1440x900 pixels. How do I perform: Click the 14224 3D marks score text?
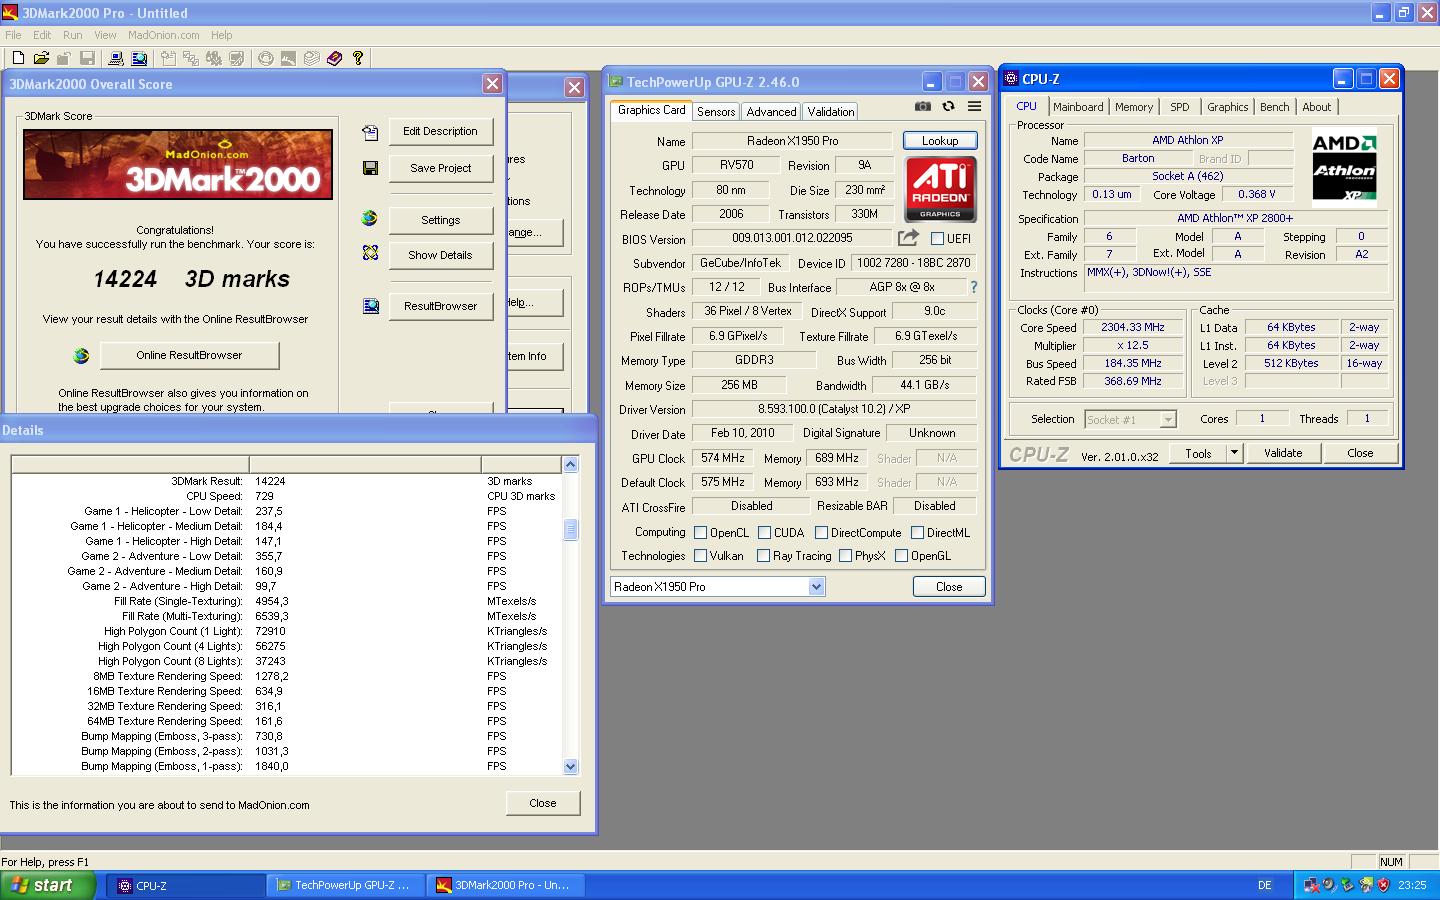pyautogui.click(x=191, y=279)
